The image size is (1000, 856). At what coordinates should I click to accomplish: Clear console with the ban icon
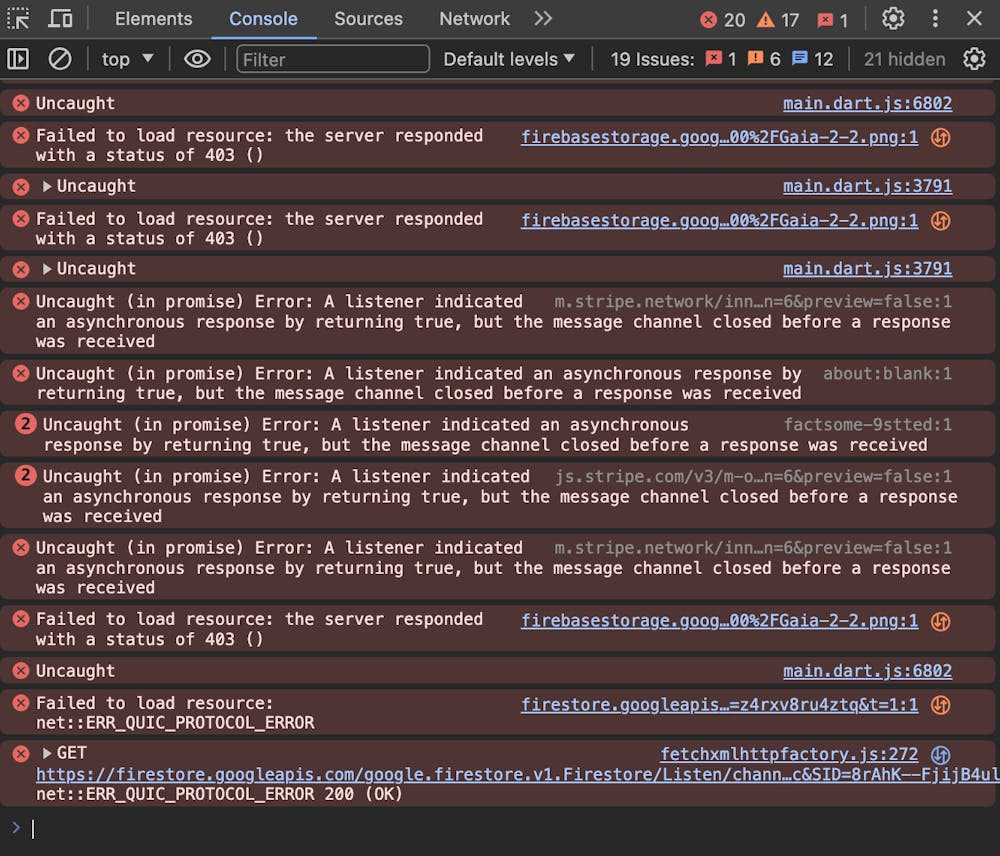[x=60, y=59]
